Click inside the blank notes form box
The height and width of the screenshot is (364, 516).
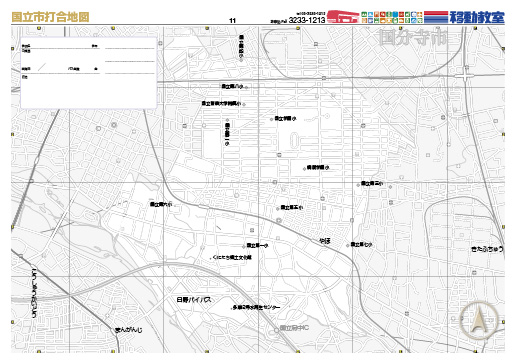(x=89, y=73)
